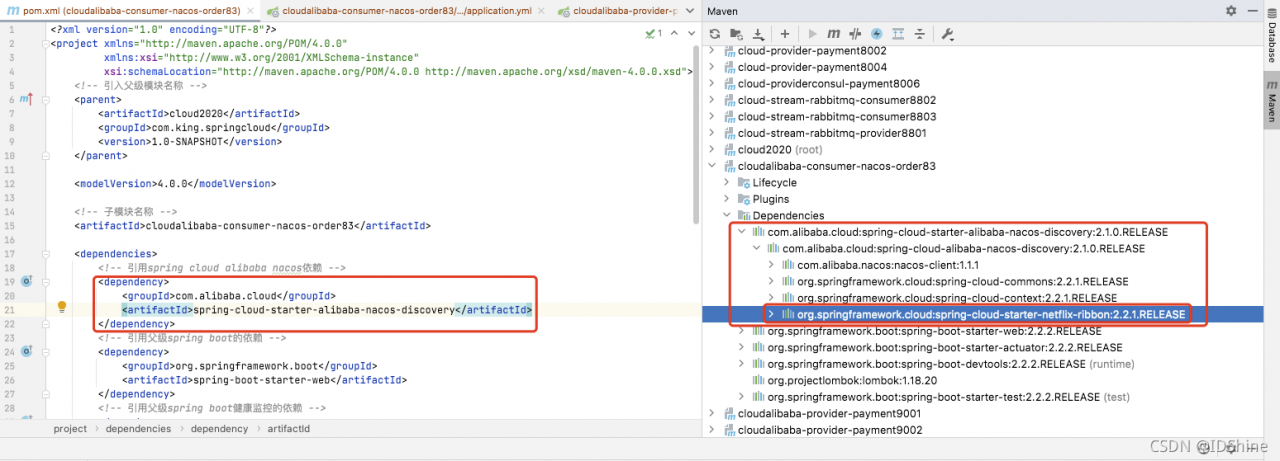Switch to application.yml editor tab

click(400, 10)
